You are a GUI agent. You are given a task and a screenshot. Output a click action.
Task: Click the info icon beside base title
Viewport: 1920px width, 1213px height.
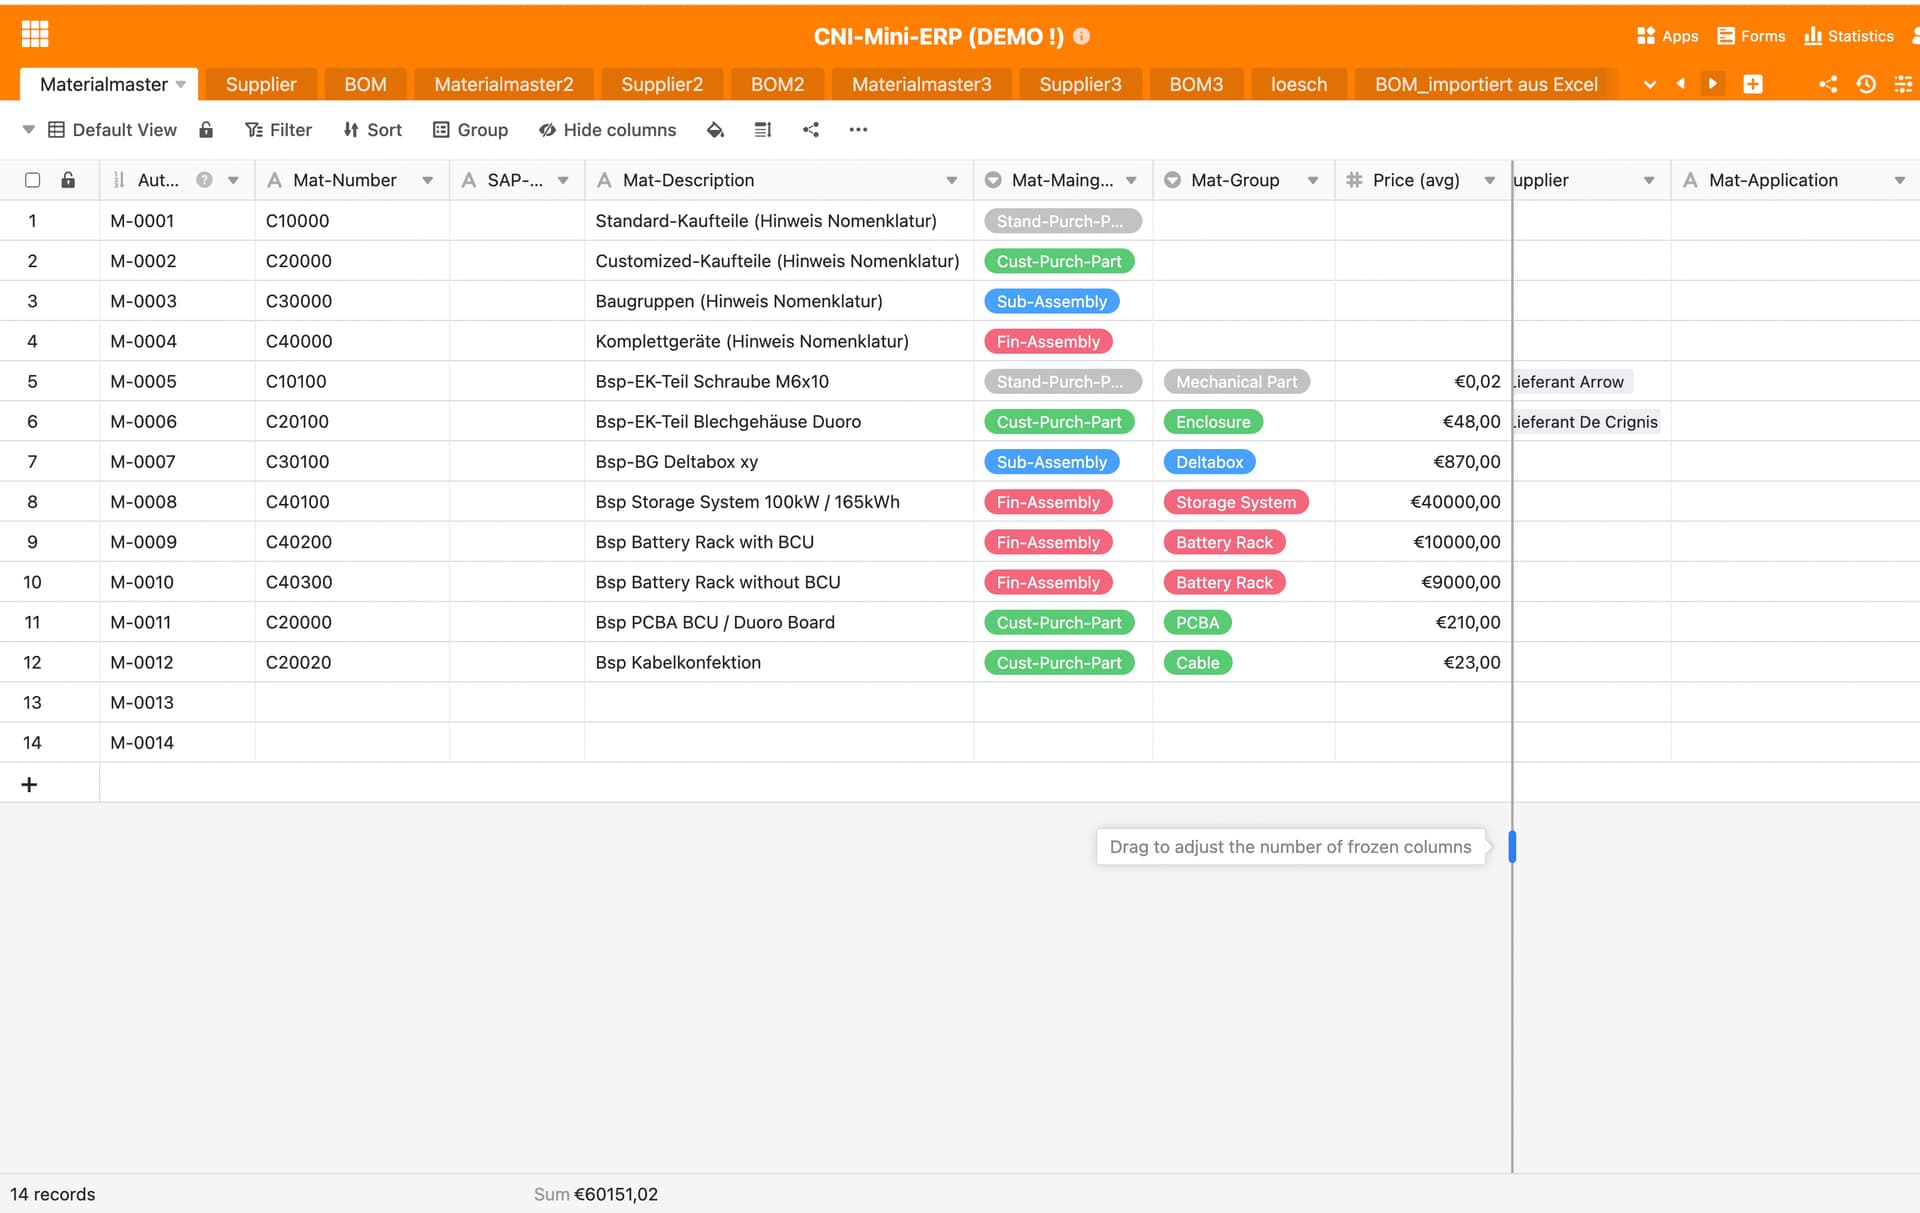[x=1081, y=36]
